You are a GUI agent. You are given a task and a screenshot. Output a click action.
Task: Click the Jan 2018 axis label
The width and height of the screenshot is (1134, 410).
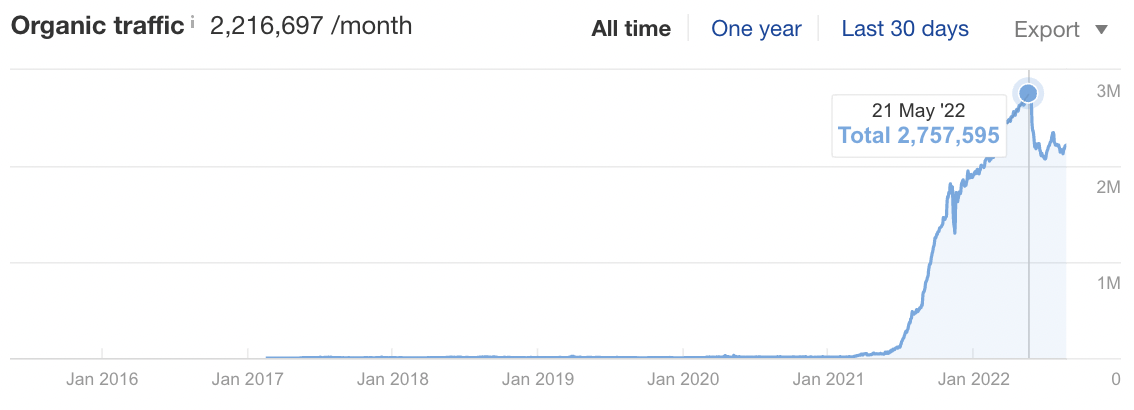pos(393,379)
